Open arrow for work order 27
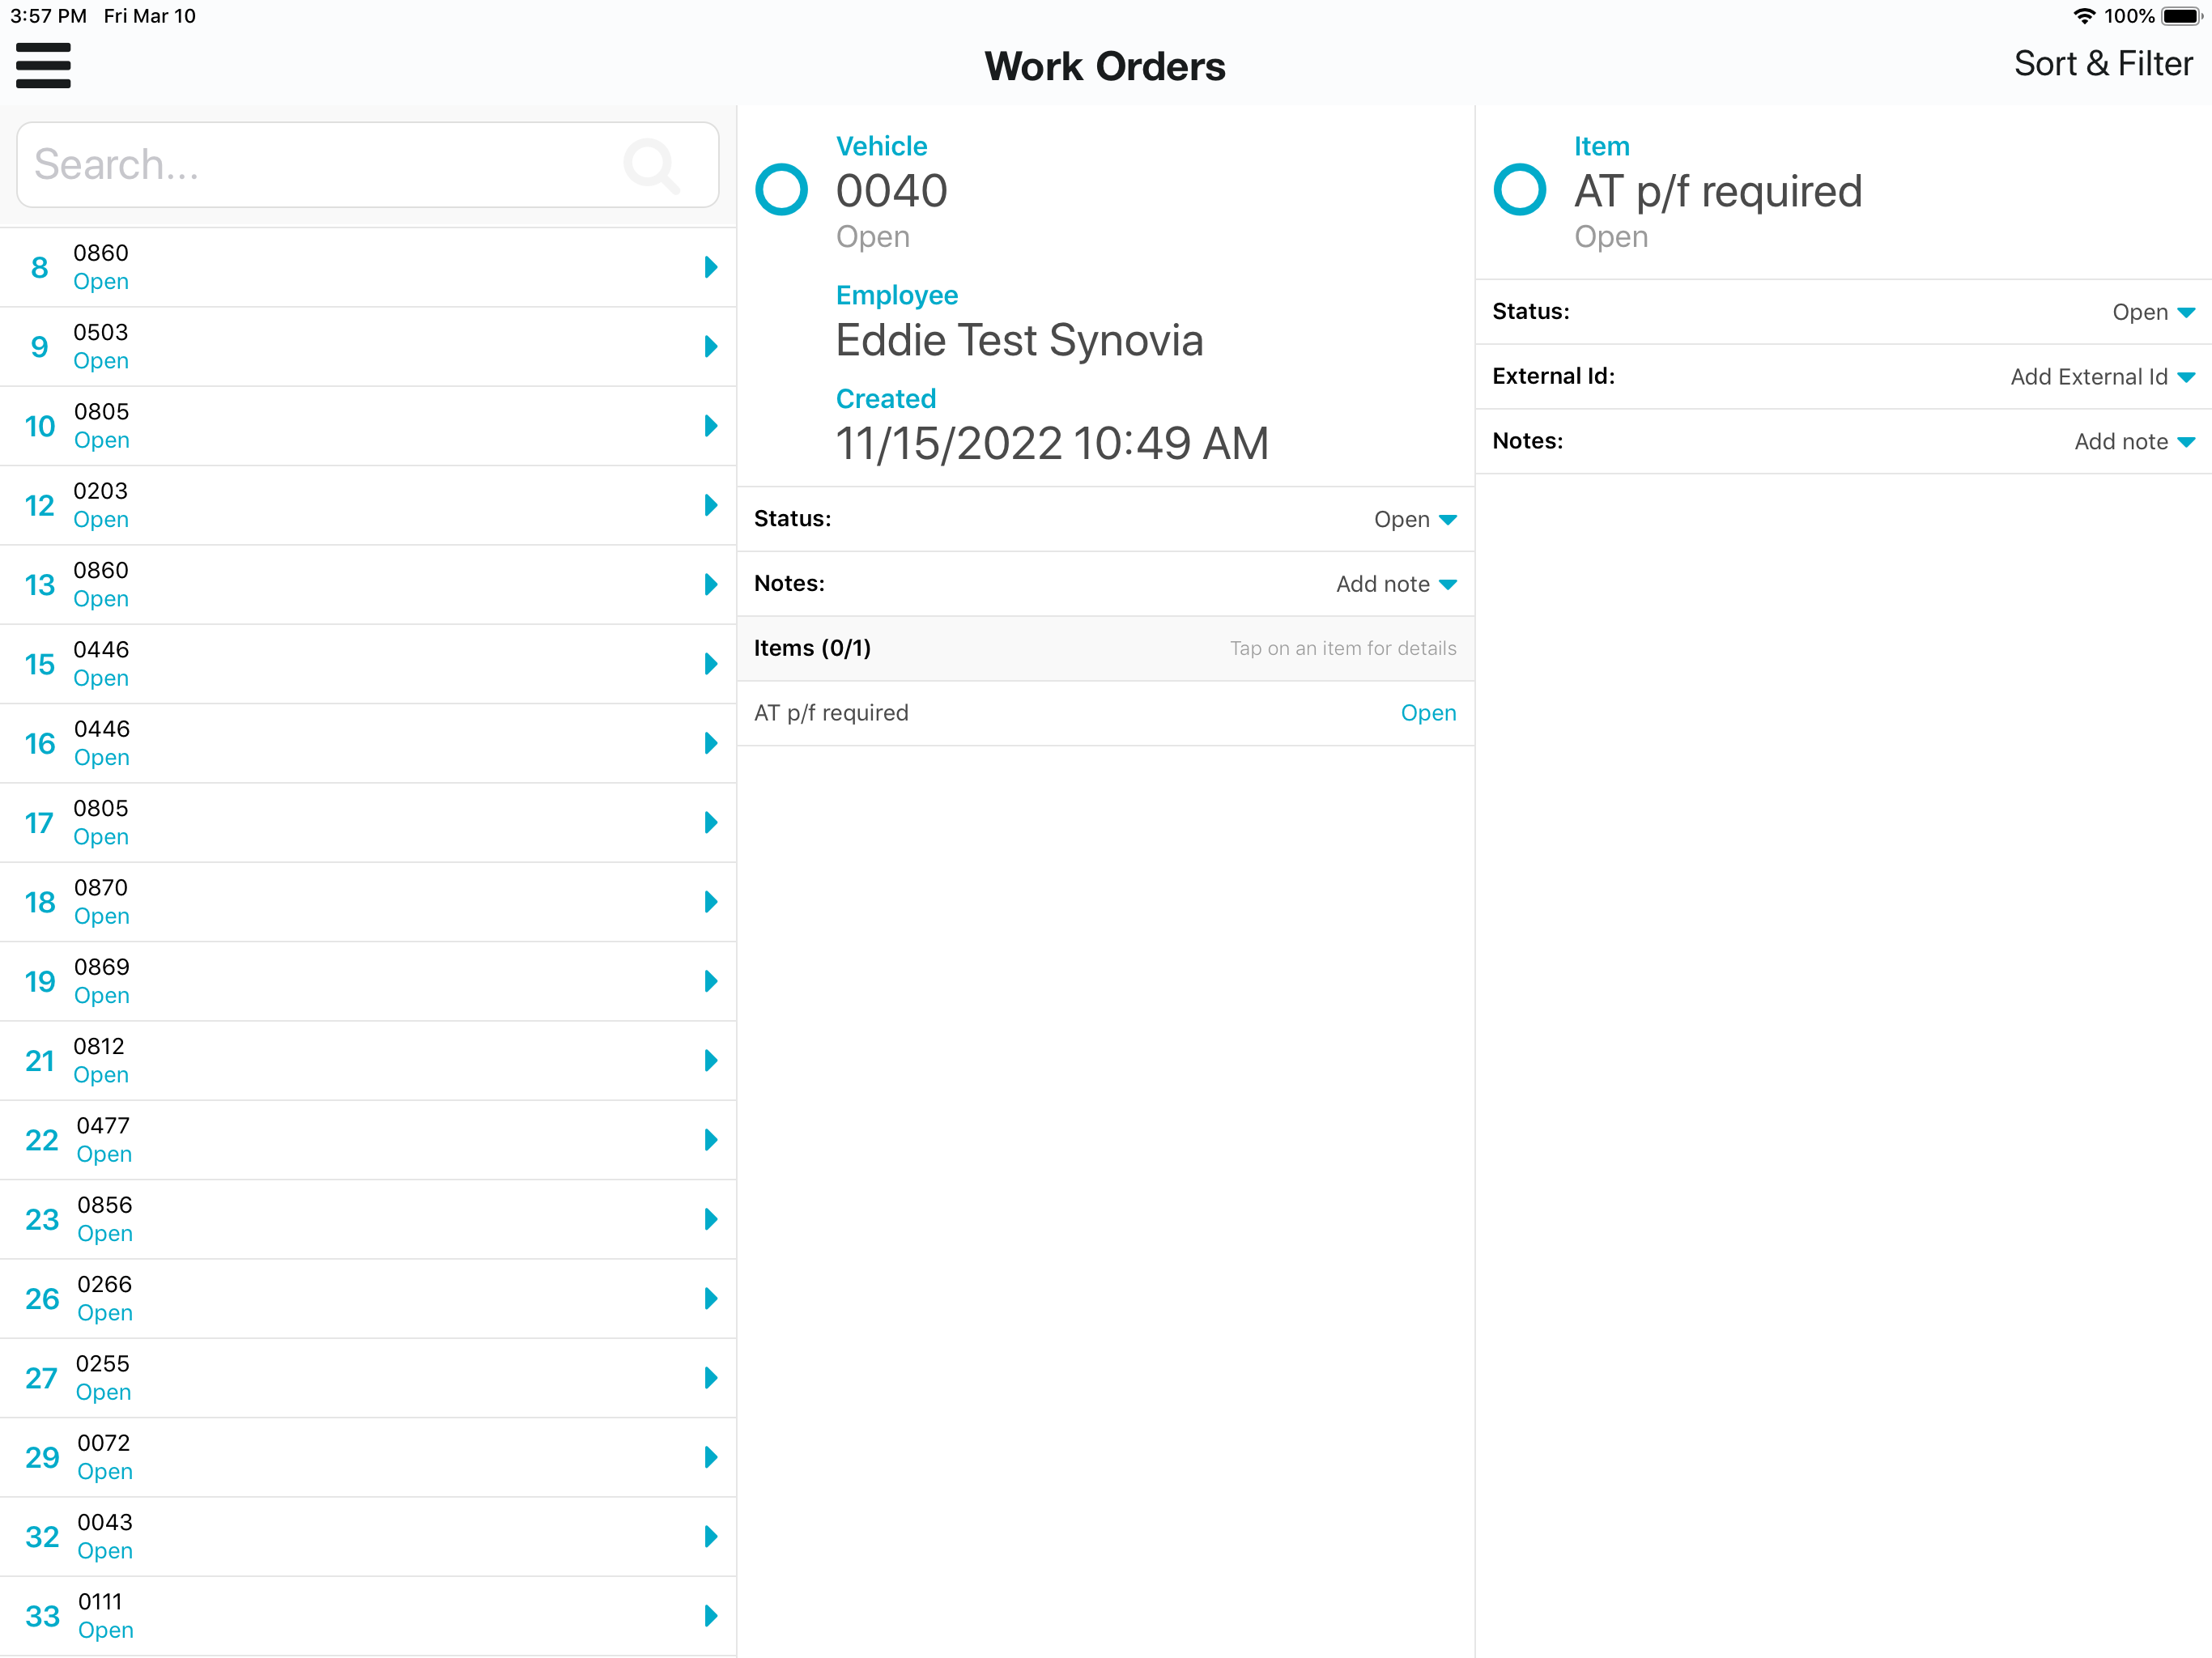 711,1378
